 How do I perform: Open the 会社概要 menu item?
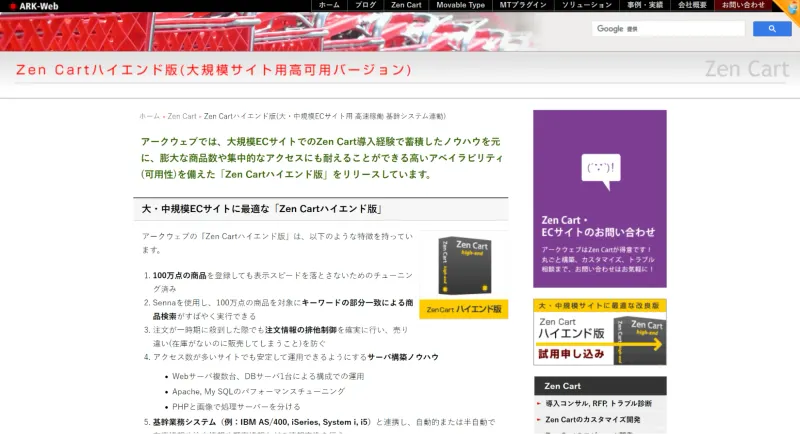[692, 5]
